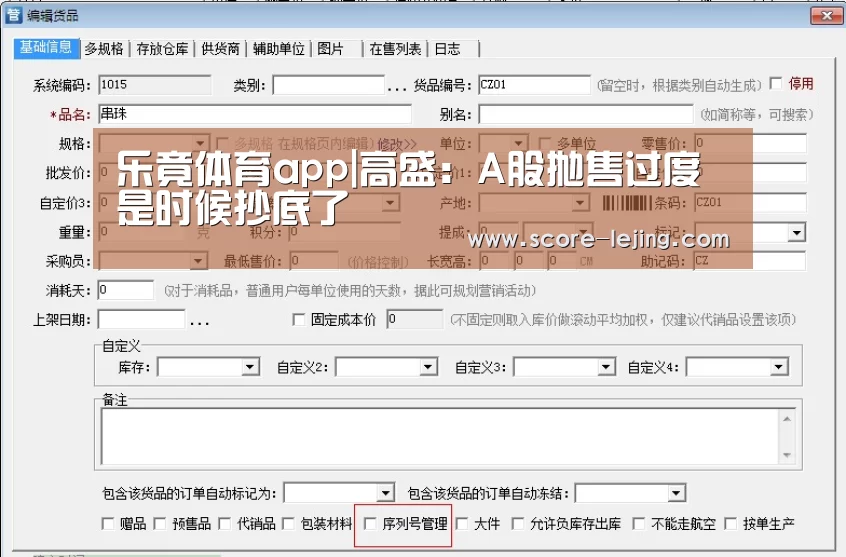Toggle the 停用 checkbox
This screenshot has height=557, width=846.
coord(776,84)
